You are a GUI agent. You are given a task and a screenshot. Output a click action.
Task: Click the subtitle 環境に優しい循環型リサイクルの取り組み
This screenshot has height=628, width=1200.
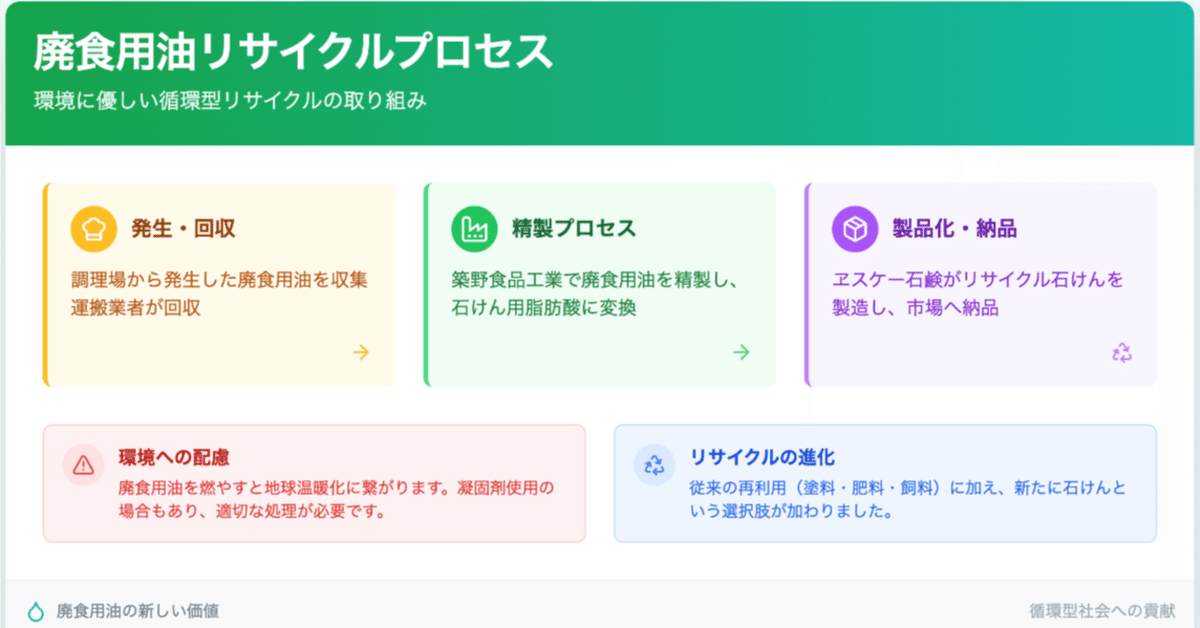click(x=230, y=101)
